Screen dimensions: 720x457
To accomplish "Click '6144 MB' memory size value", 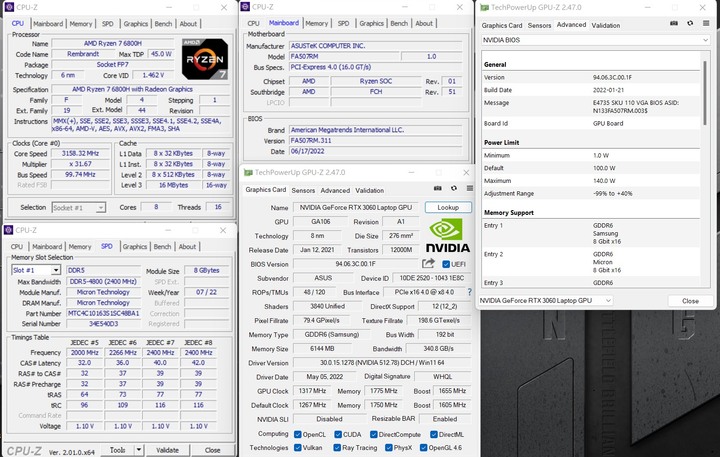I will tap(322, 349).
